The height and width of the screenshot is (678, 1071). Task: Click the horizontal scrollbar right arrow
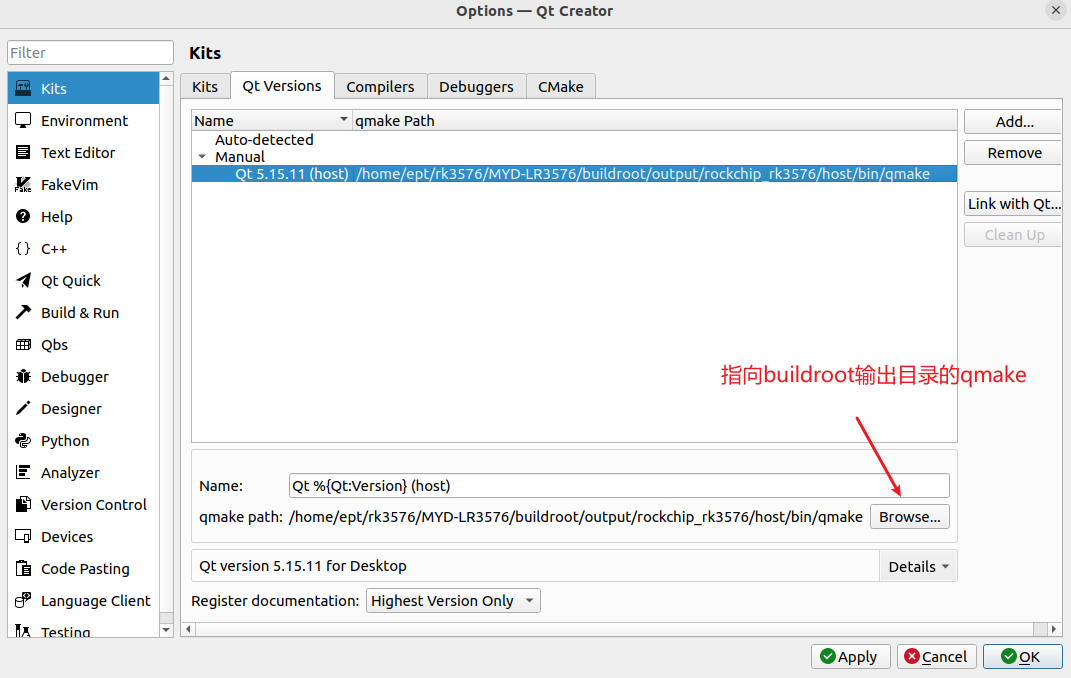1053,629
